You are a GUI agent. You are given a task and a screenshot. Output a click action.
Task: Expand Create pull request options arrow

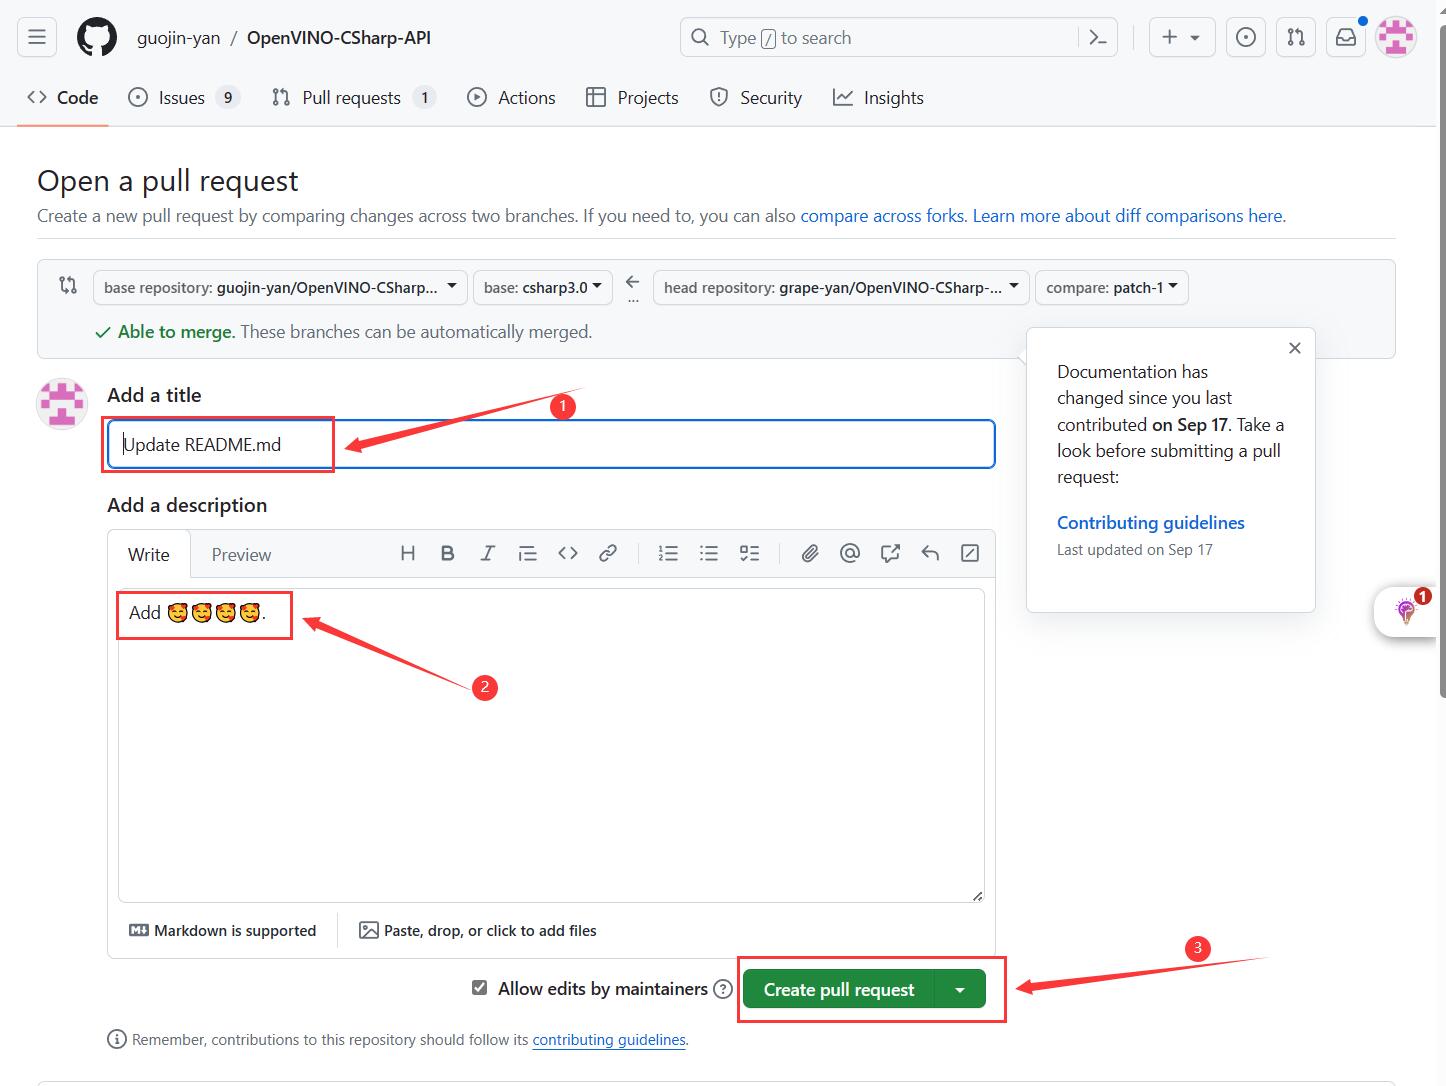point(960,989)
